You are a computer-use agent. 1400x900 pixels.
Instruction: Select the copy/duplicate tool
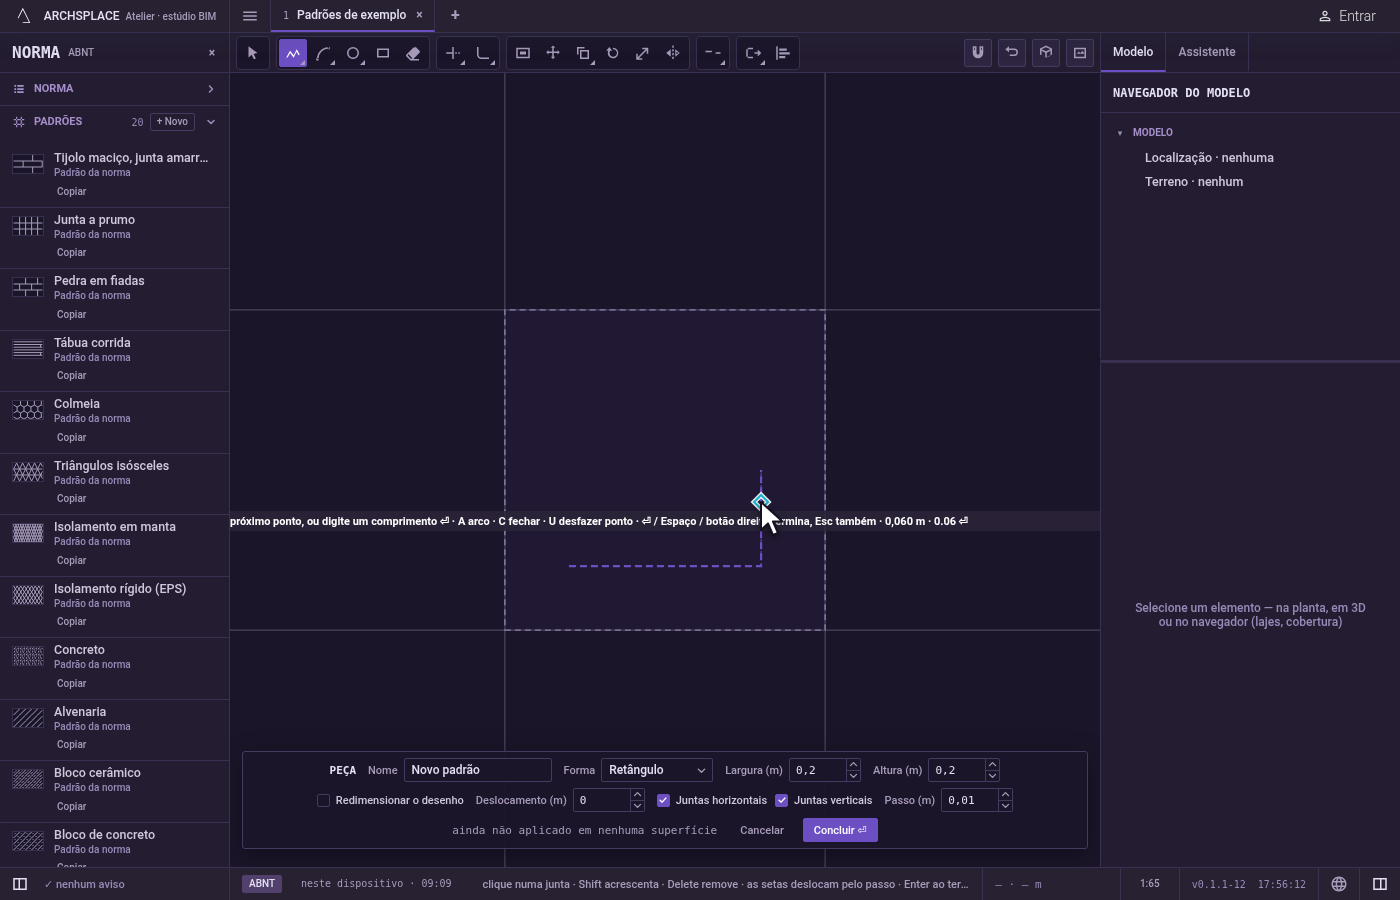[x=583, y=53]
